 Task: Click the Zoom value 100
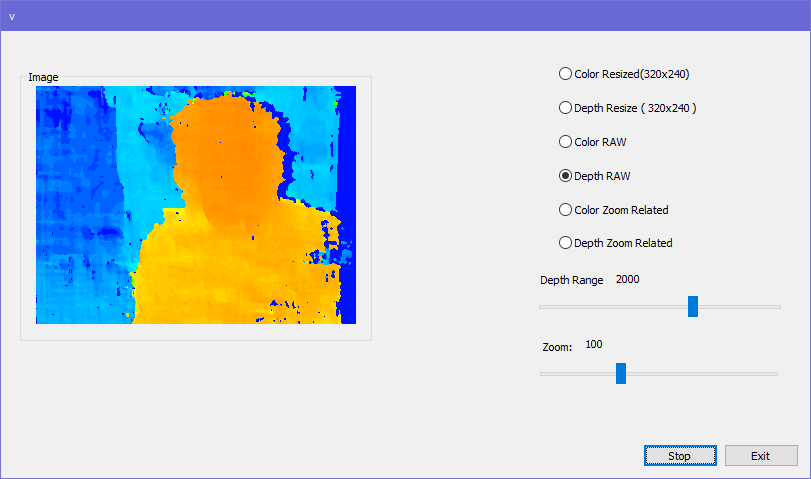[594, 345]
